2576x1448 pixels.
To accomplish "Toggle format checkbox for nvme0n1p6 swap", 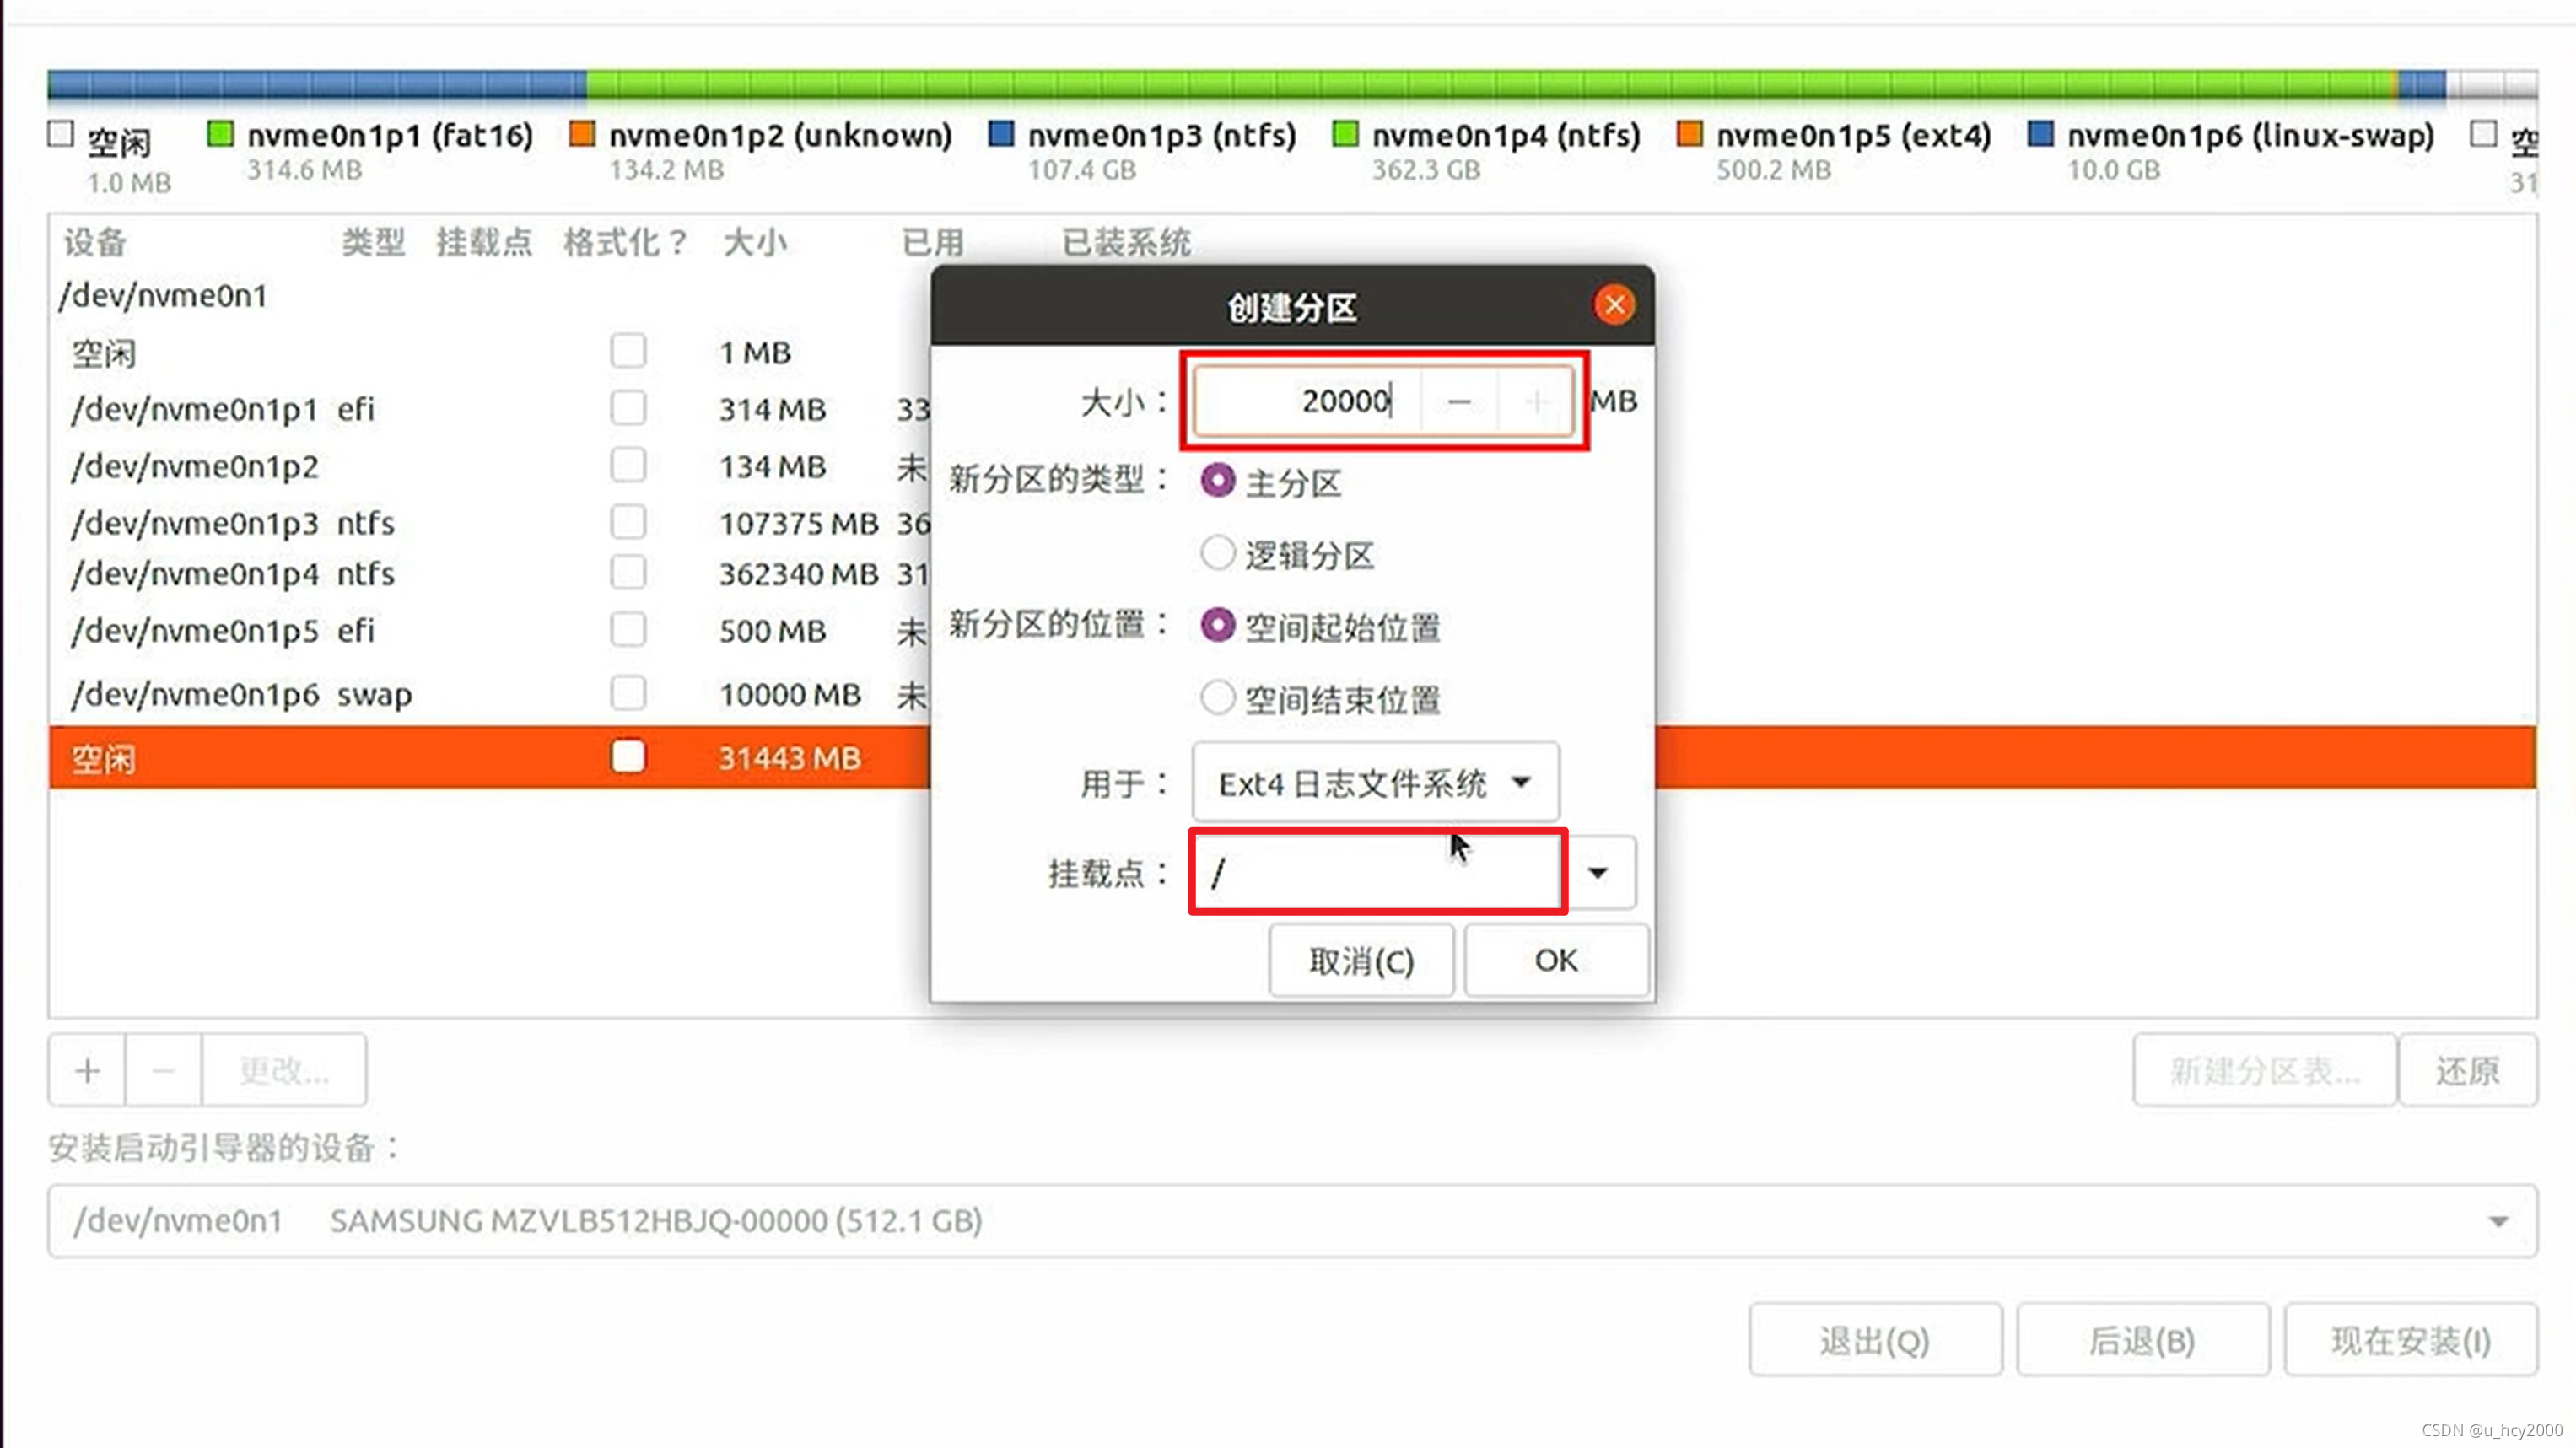I will pyautogui.click(x=628, y=693).
